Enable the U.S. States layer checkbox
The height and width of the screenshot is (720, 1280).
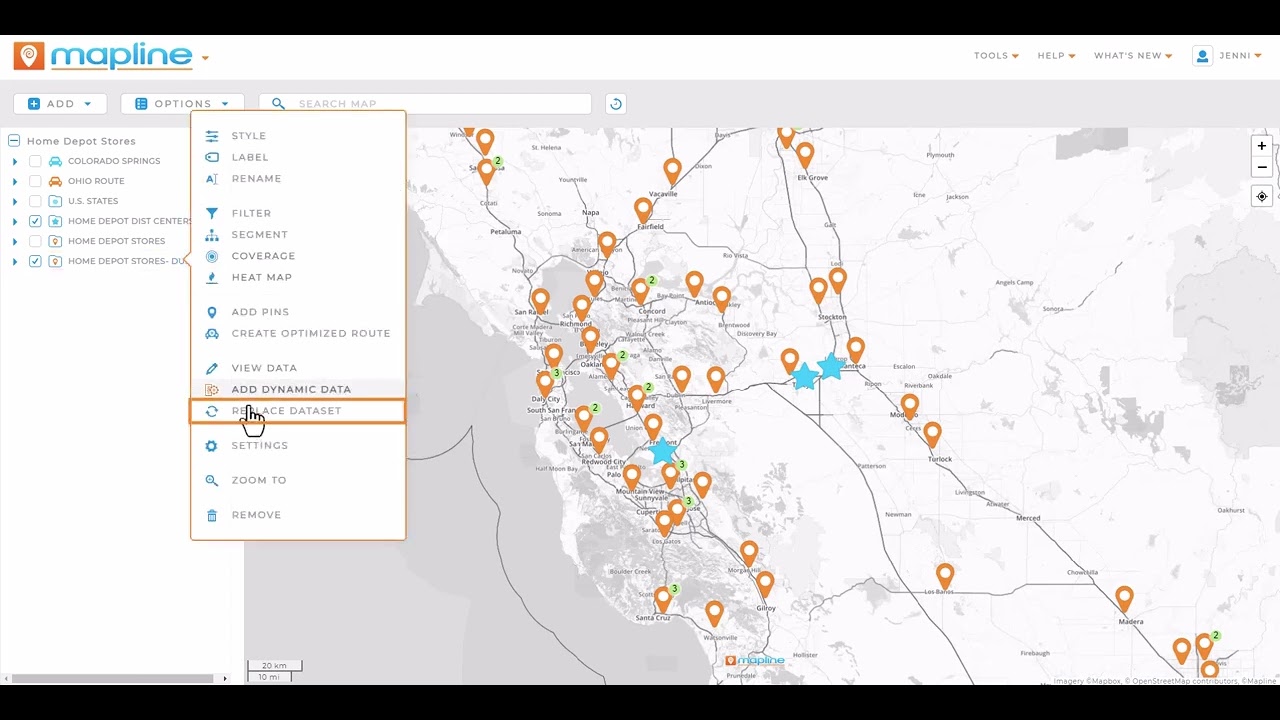[35, 201]
